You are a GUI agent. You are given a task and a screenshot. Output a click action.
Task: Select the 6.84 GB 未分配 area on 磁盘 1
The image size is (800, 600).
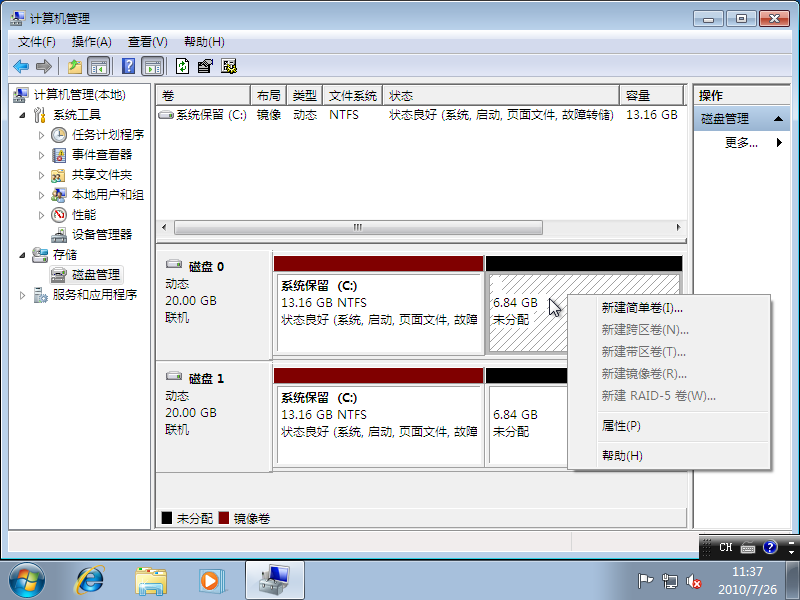[527, 425]
